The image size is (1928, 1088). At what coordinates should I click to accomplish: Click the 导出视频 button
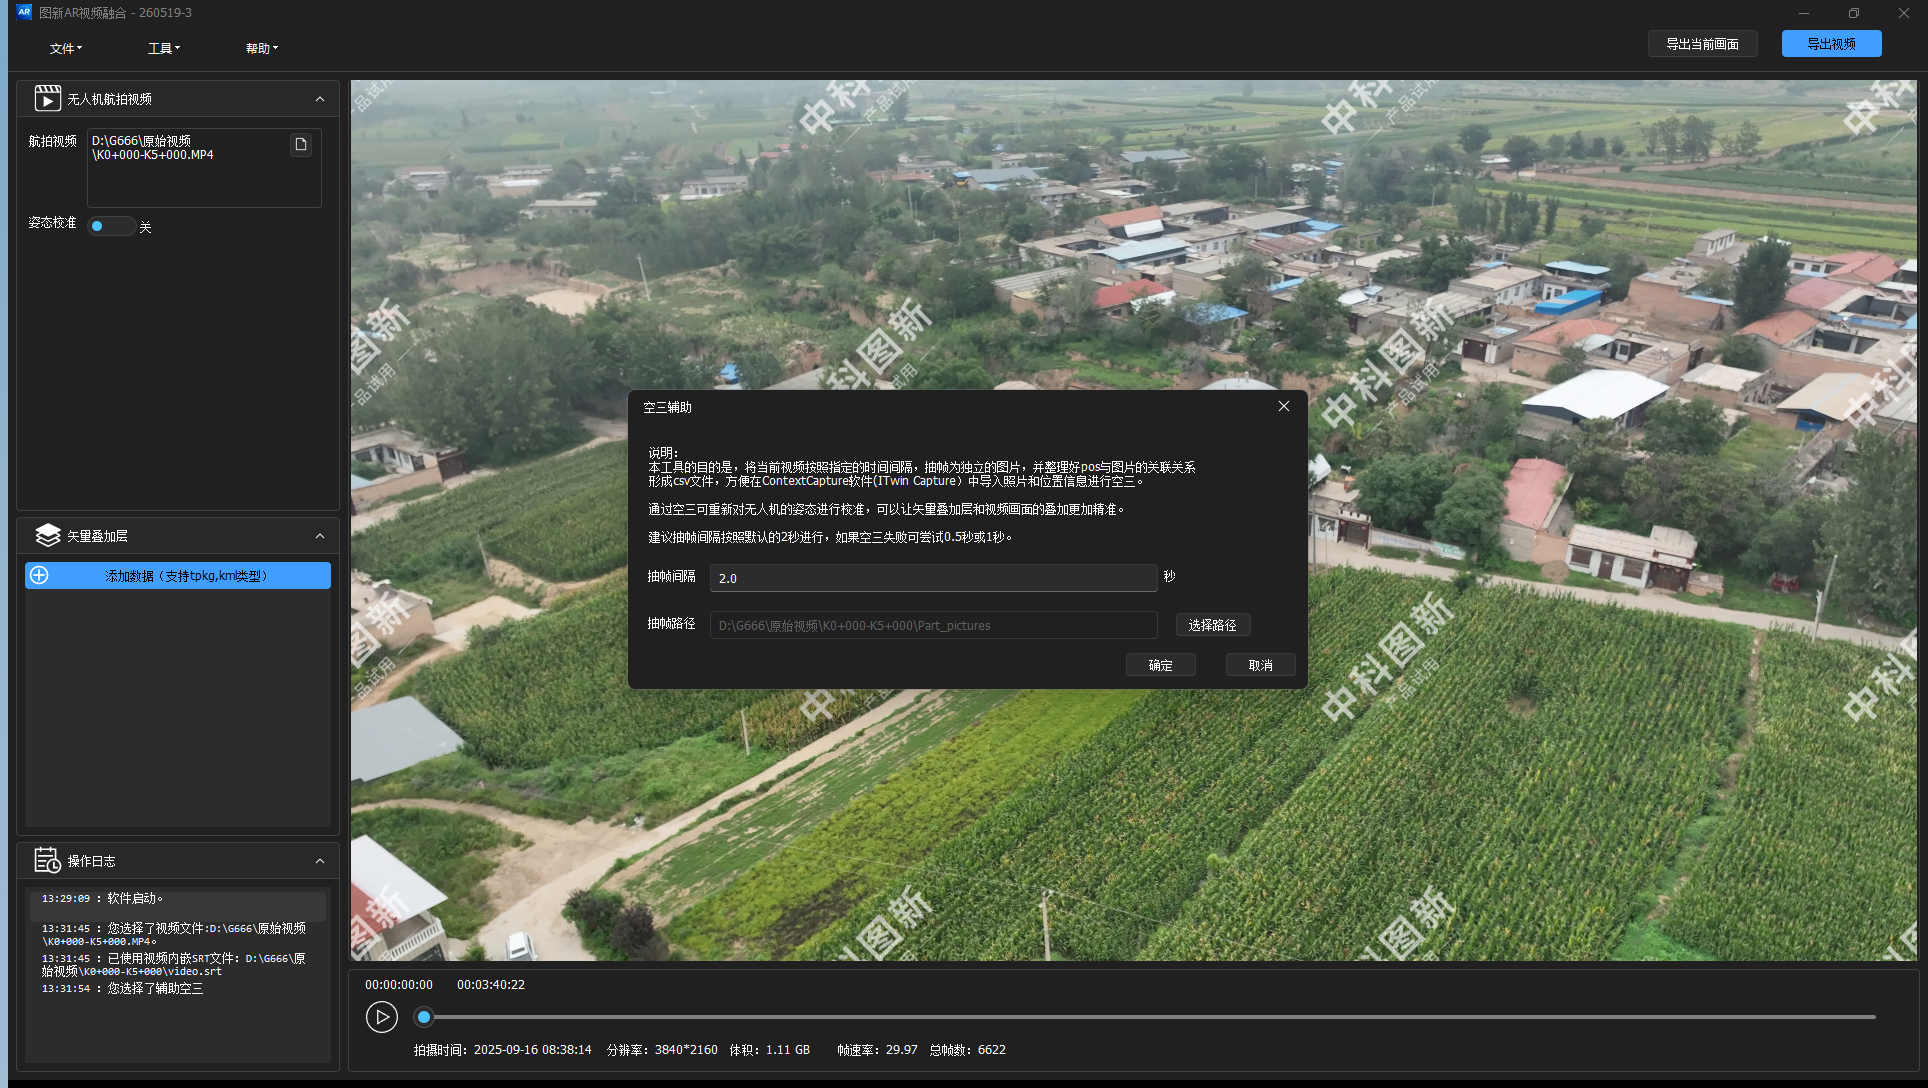click(x=1831, y=44)
